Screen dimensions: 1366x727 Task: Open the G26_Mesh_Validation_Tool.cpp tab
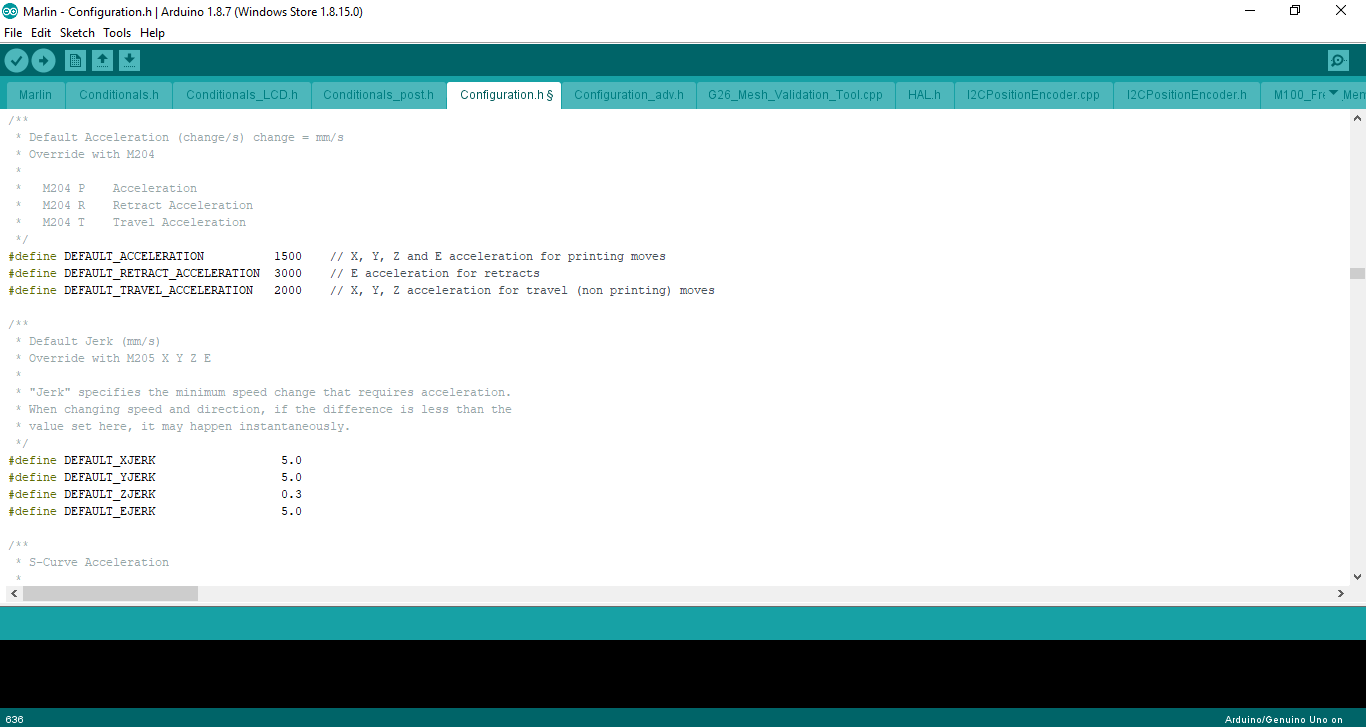pos(795,95)
